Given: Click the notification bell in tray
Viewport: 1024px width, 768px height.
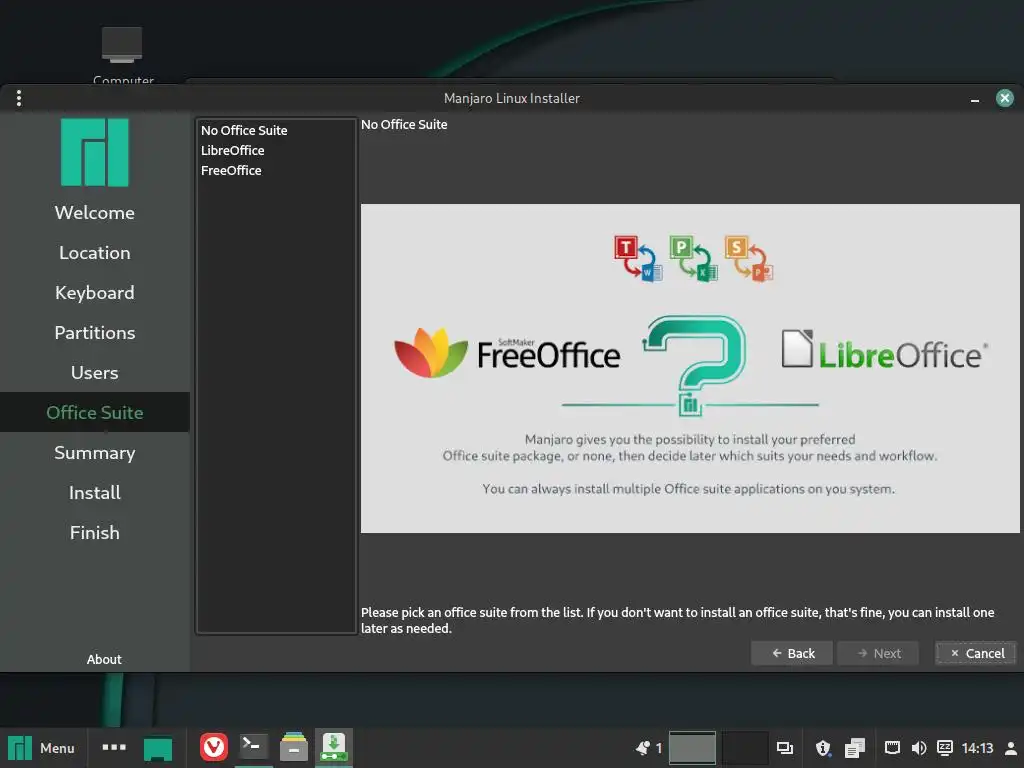Looking at the screenshot, I should [643, 748].
